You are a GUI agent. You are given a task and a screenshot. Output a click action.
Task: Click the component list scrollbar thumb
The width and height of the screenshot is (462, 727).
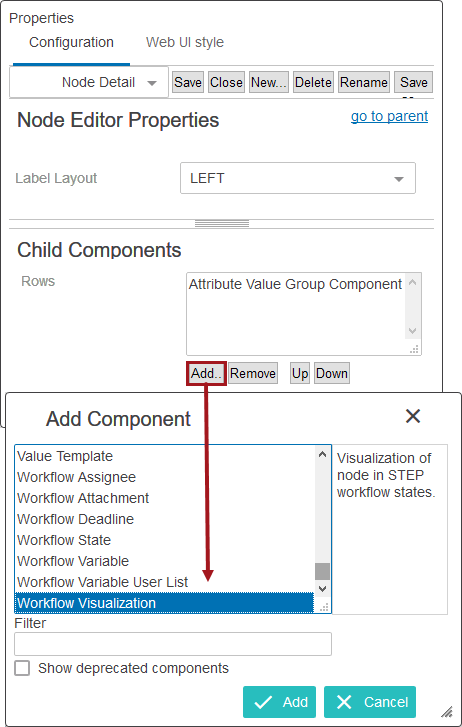coord(322,571)
